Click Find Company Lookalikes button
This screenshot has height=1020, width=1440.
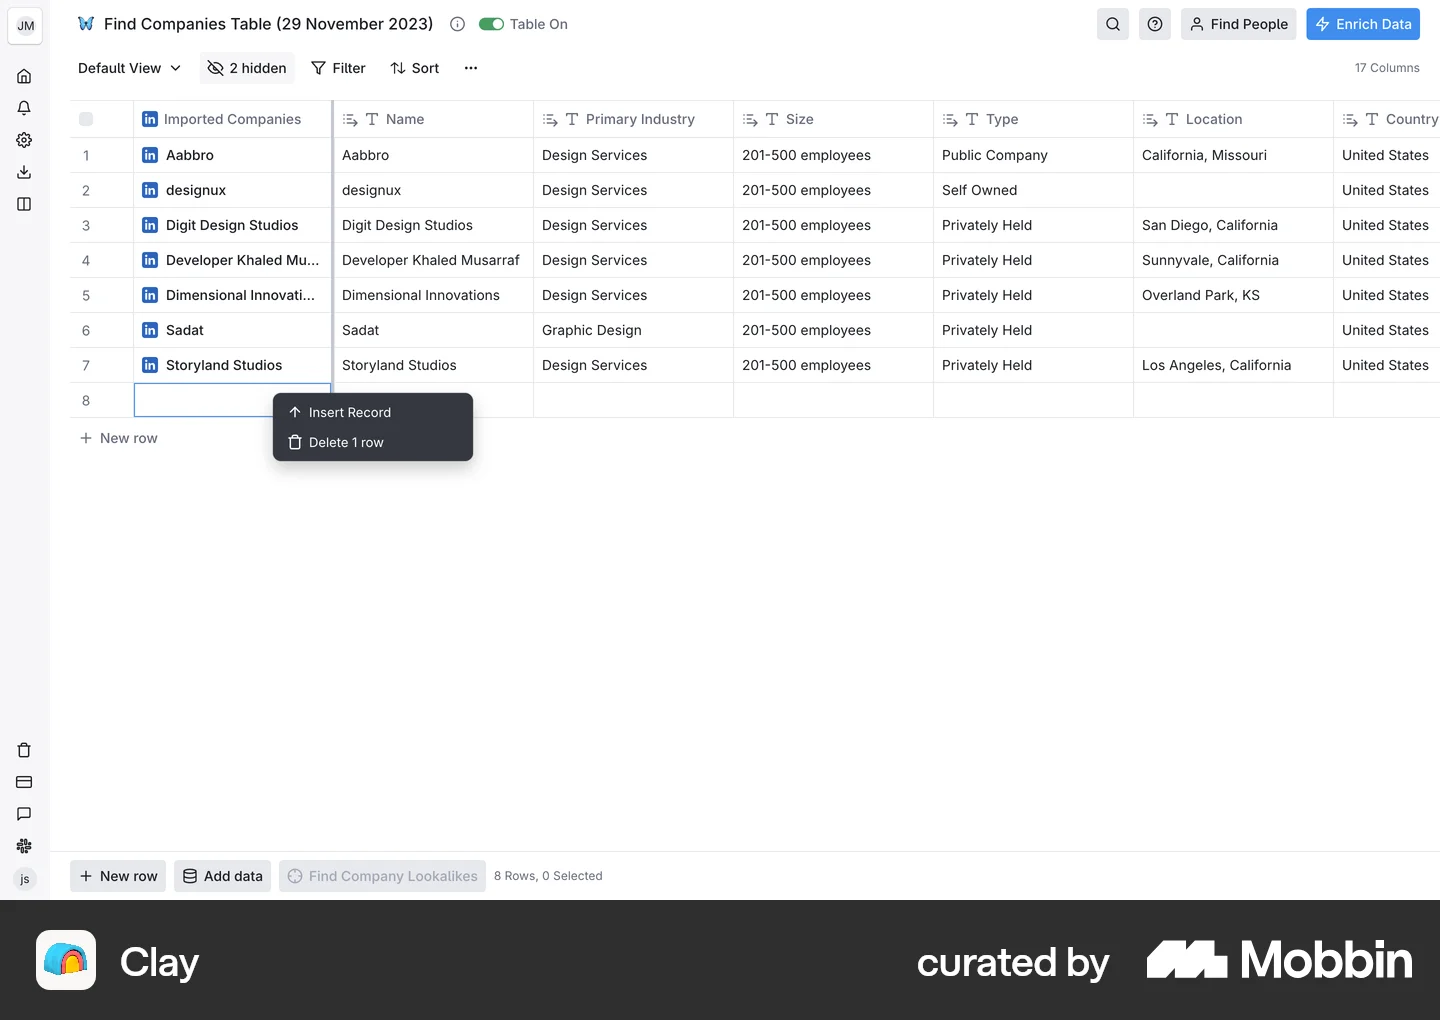tap(382, 876)
